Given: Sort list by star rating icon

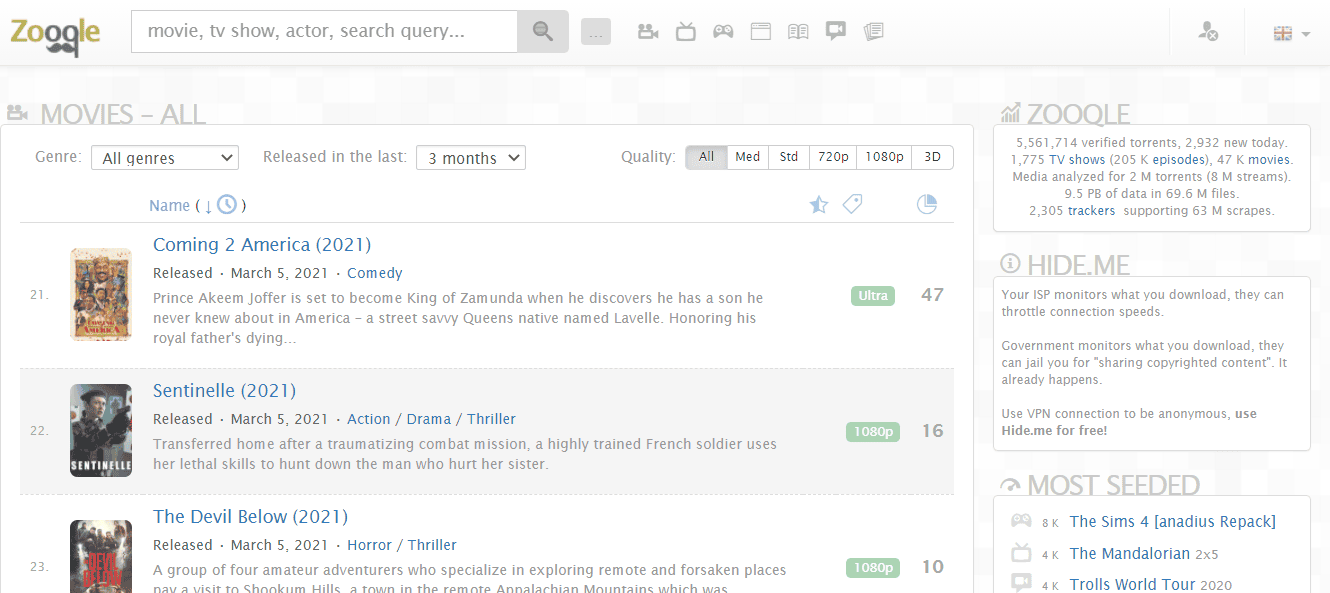Looking at the screenshot, I should (x=818, y=205).
